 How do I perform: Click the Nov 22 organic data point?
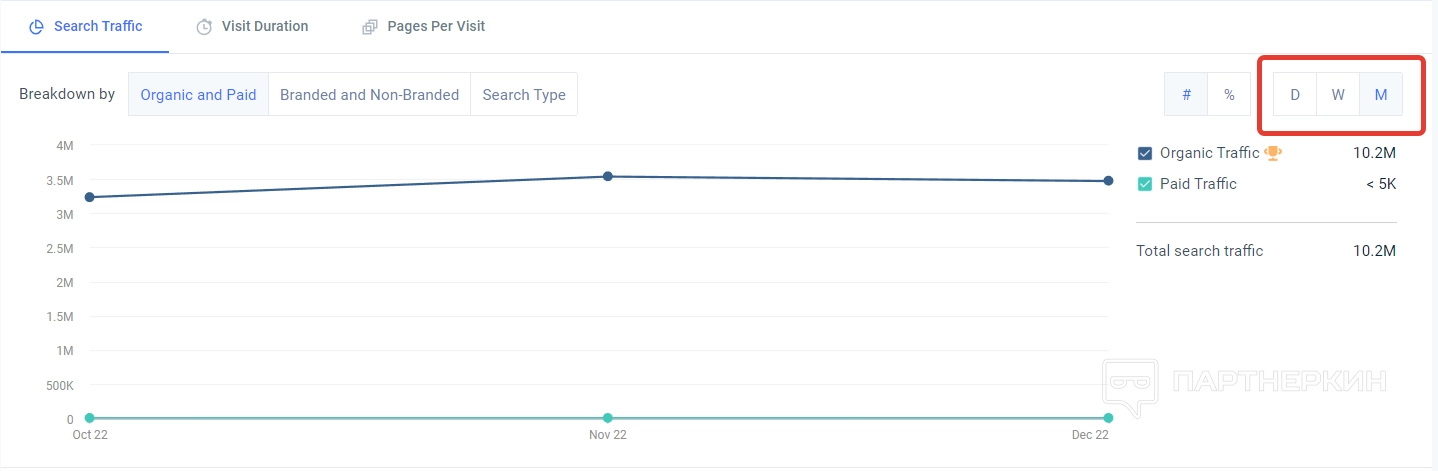[x=607, y=177]
